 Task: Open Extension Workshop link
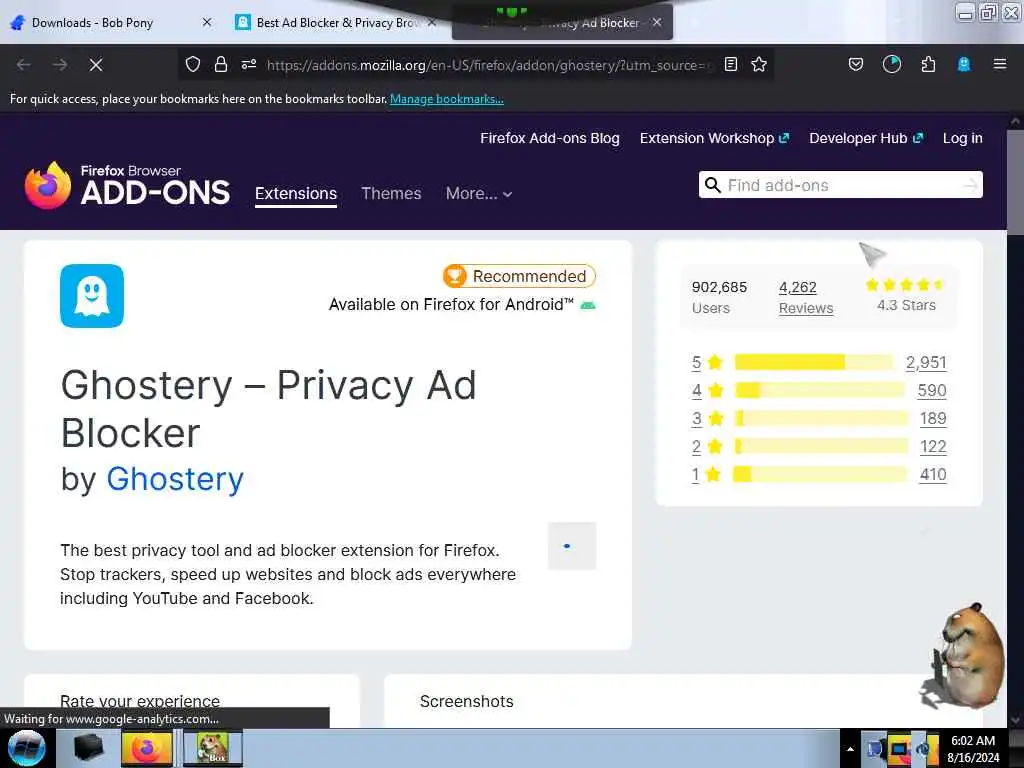click(x=714, y=138)
